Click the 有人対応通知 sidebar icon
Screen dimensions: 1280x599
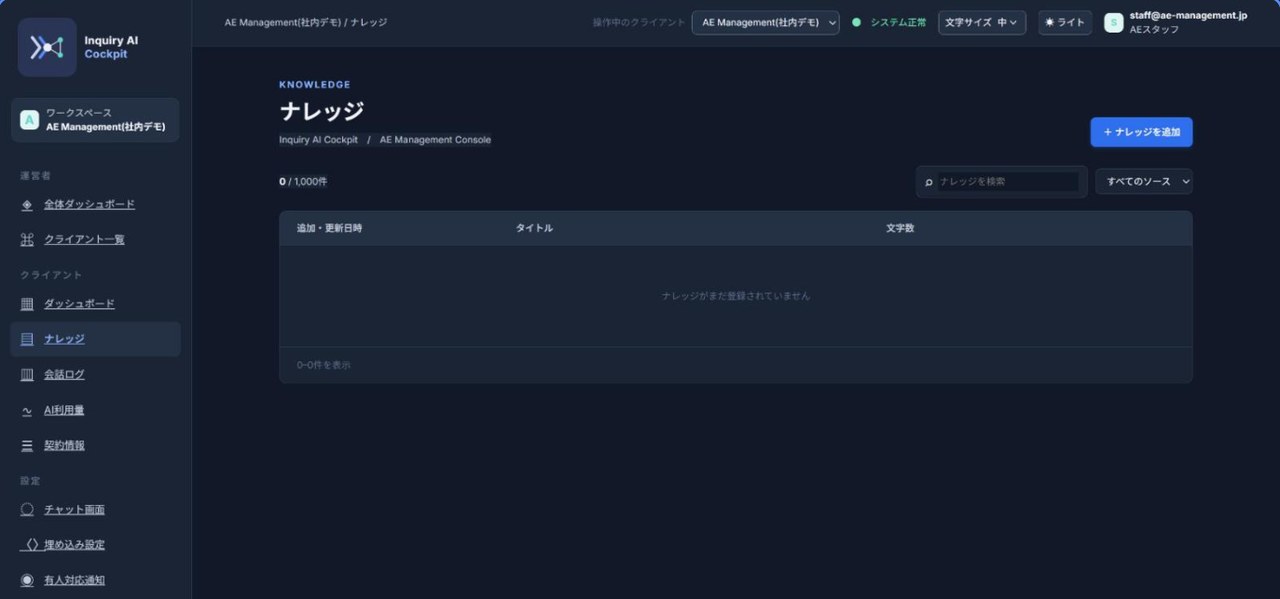[x=27, y=581]
